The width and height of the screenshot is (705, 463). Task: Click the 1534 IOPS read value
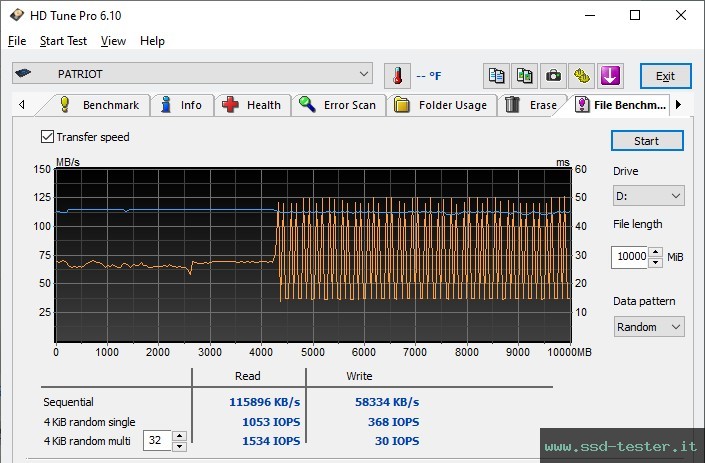[271, 441]
